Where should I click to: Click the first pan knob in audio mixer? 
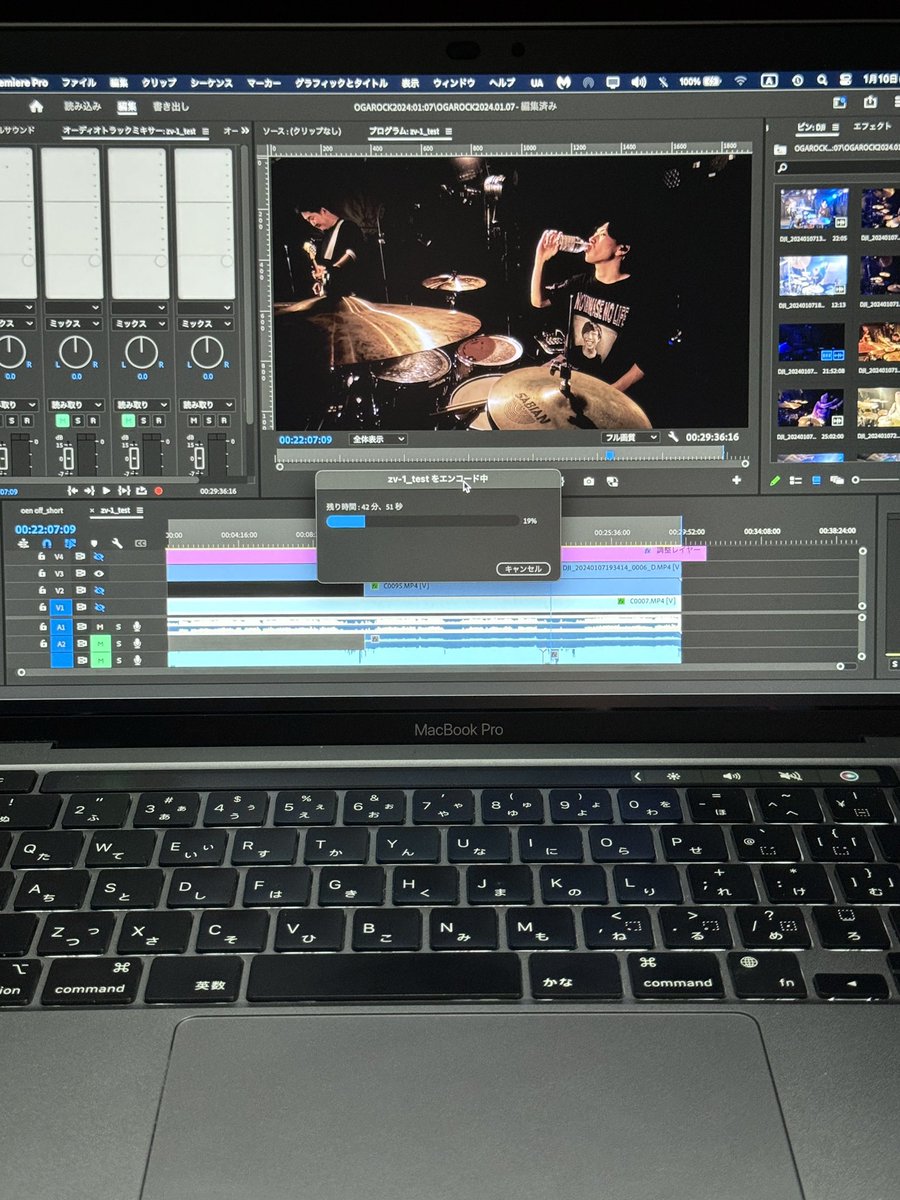click(x=10, y=351)
